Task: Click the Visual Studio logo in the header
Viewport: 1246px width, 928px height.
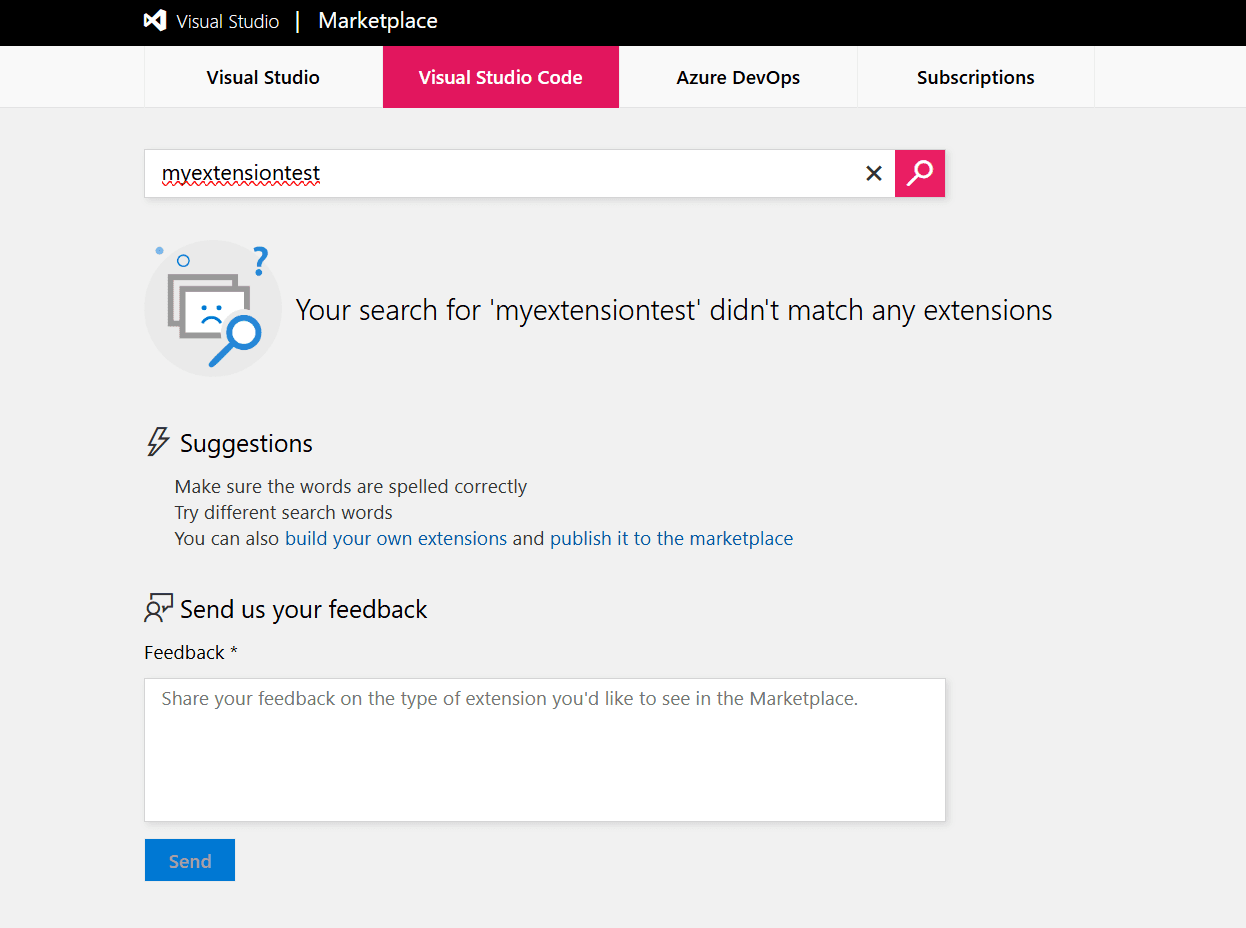Action: [156, 21]
